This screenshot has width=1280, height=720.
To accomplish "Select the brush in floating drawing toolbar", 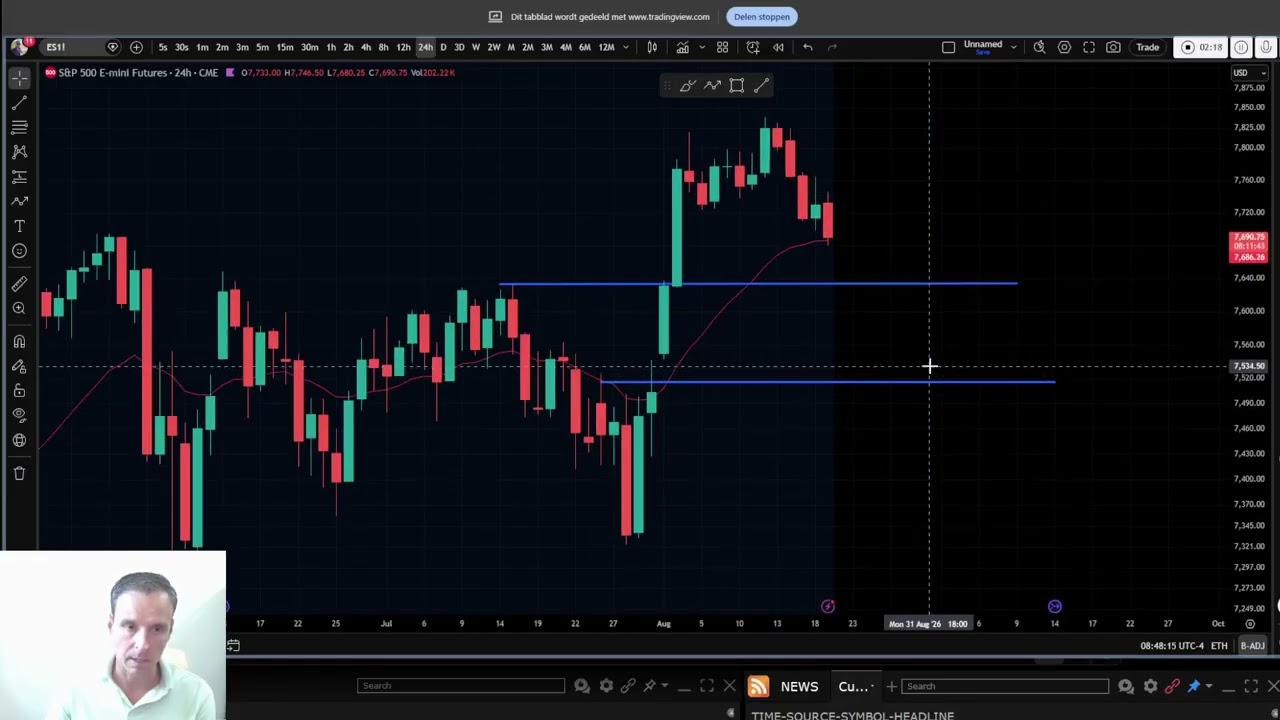I will (687, 86).
